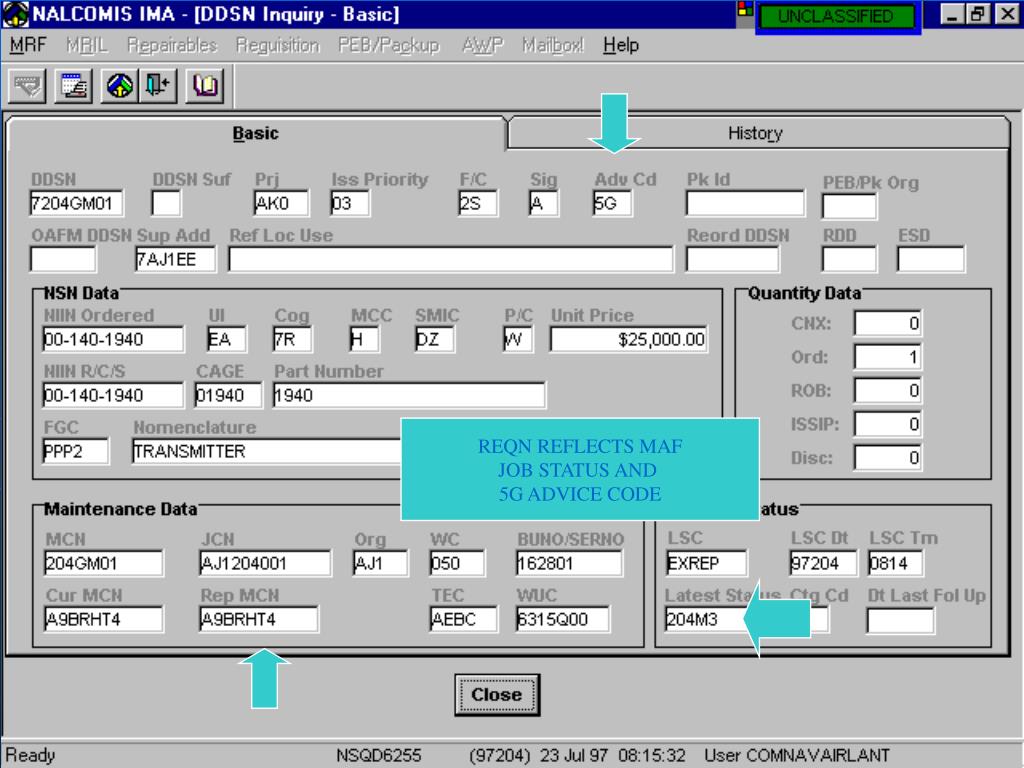
Task: Click the Adv Cd field showing 5G
Action: (612, 203)
